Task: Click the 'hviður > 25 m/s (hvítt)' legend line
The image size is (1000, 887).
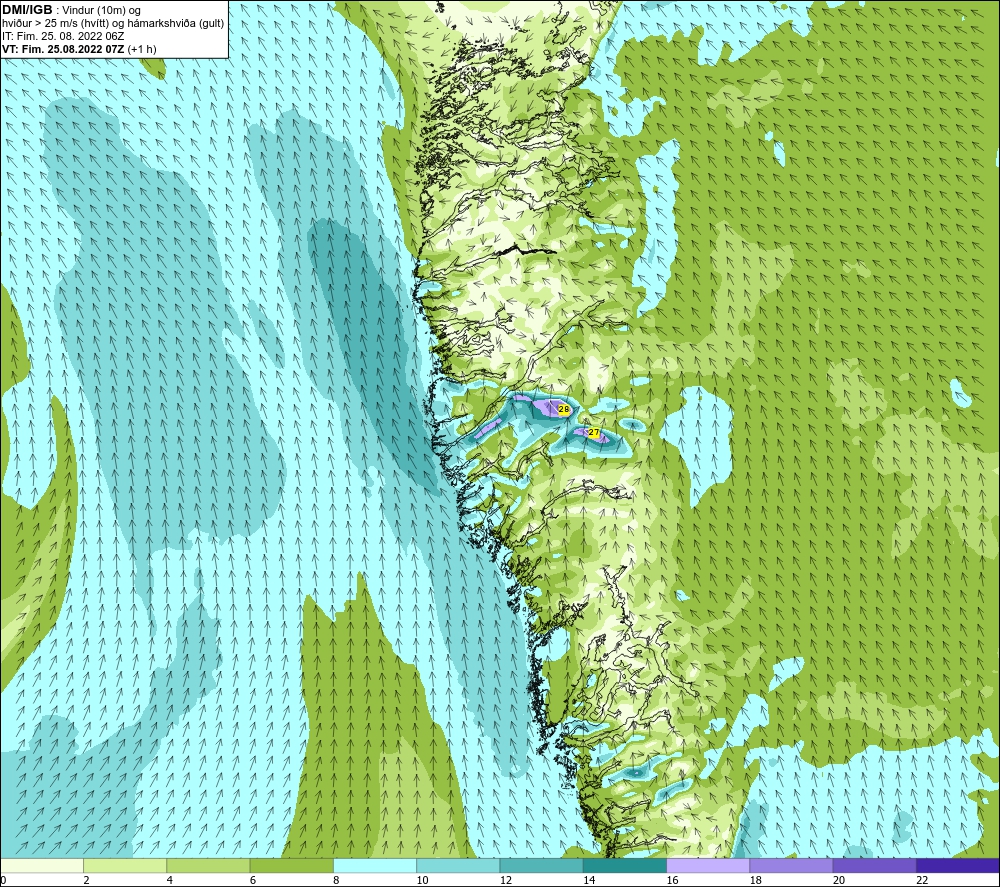Action: point(54,24)
